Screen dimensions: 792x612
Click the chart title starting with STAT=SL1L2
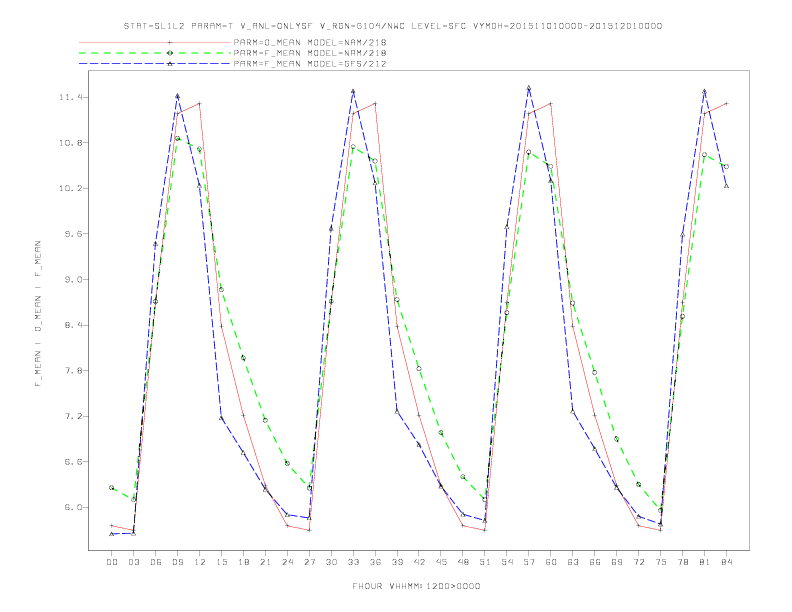(x=392, y=26)
